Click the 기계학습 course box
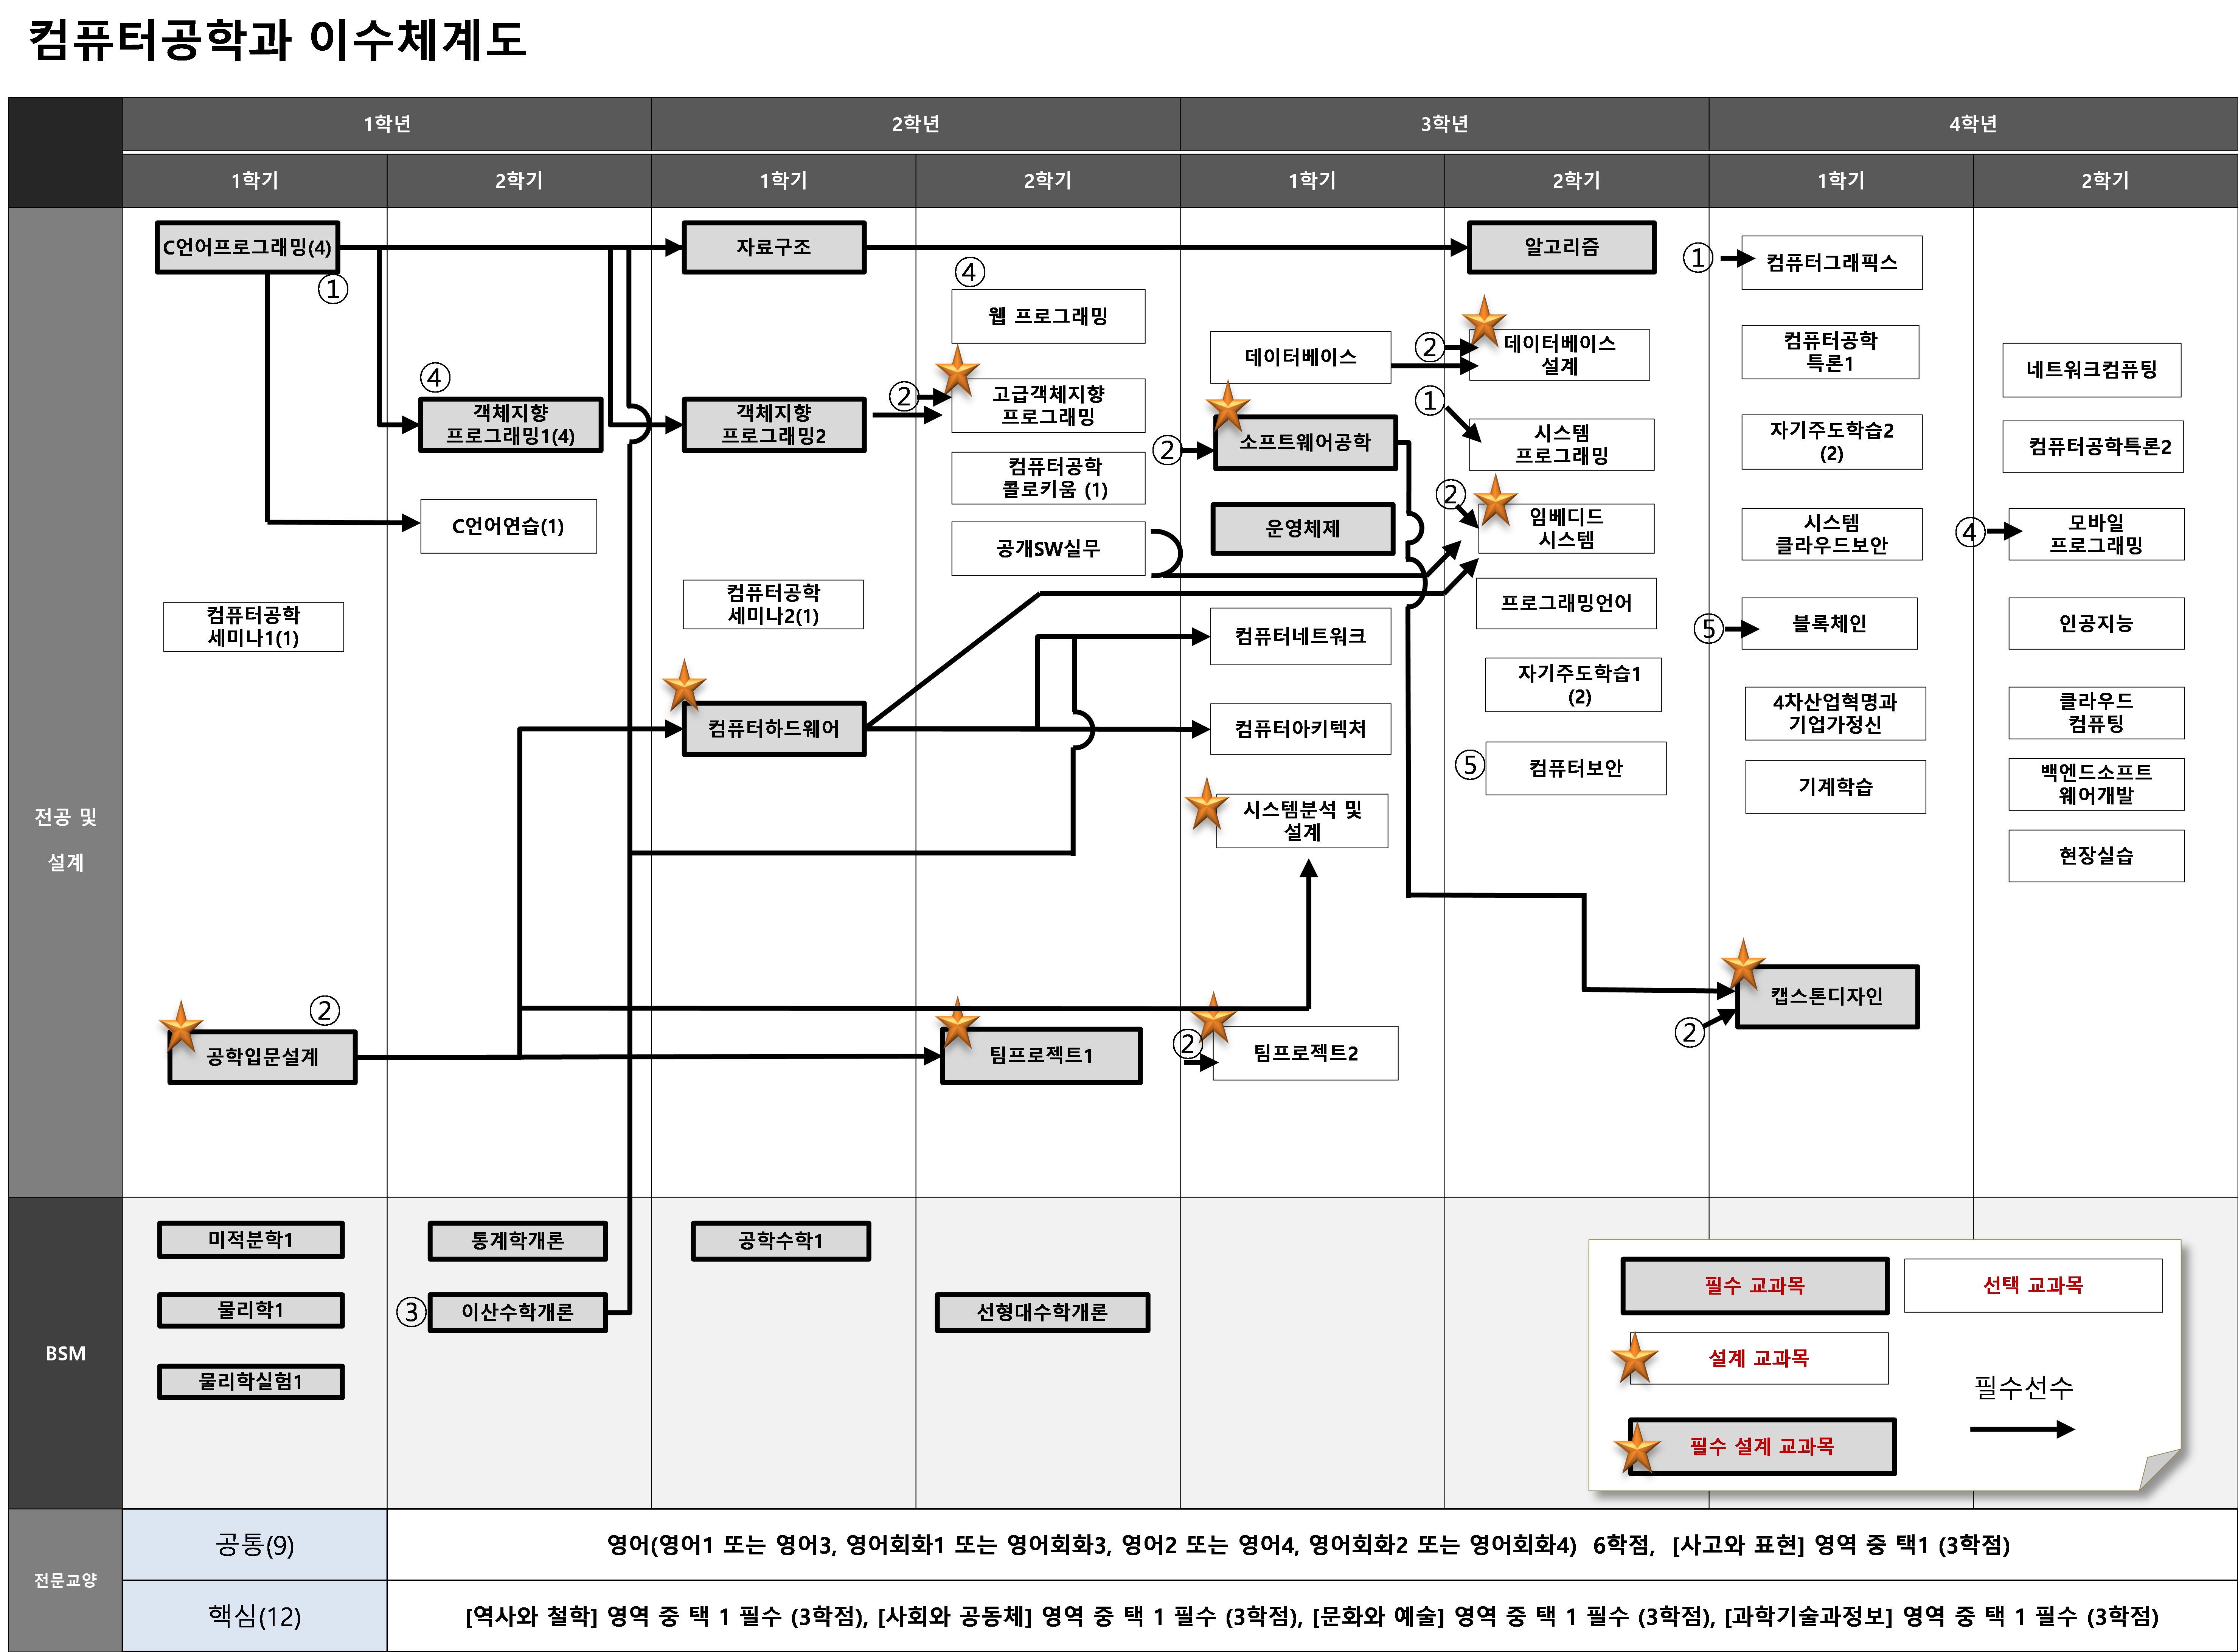The height and width of the screenshot is (1652, 2238). 1835,787
